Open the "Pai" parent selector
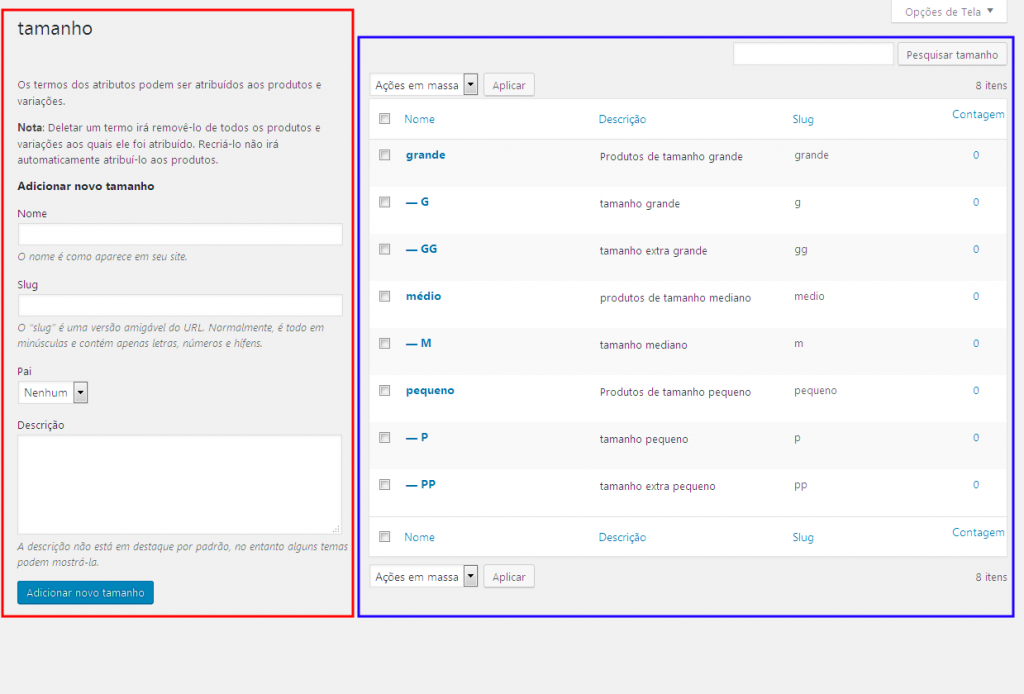Image resolution: width=1024 pixels, height=694 pixels. click(52, 392)
